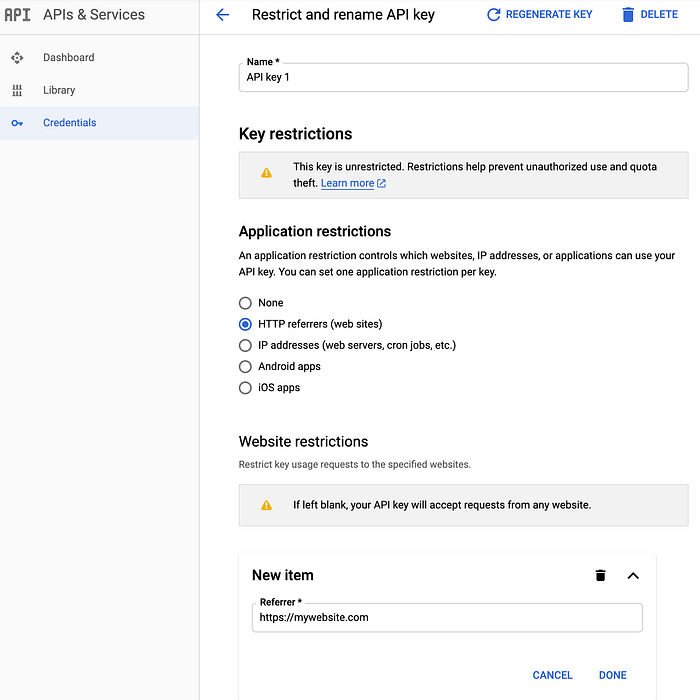Image resolution: width=700 pixels, height=700 pixels.
Task: Click the Delete trash icon in header
Action: coord(628,15)
